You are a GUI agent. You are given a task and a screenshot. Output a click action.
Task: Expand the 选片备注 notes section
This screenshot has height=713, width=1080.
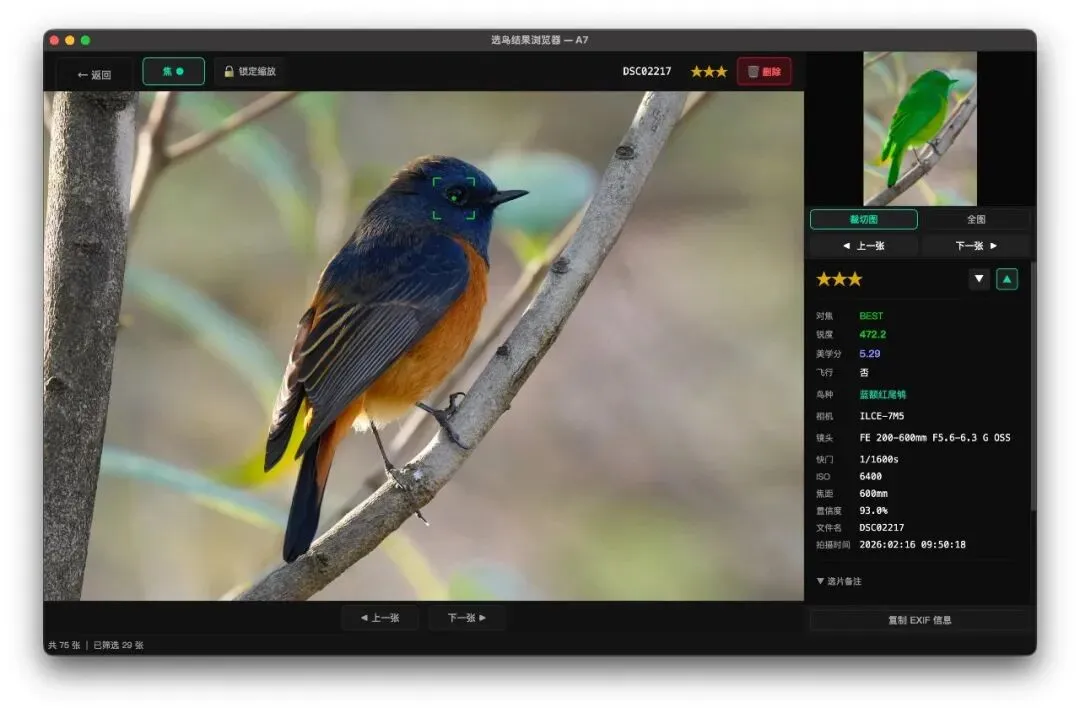point(839,581)
